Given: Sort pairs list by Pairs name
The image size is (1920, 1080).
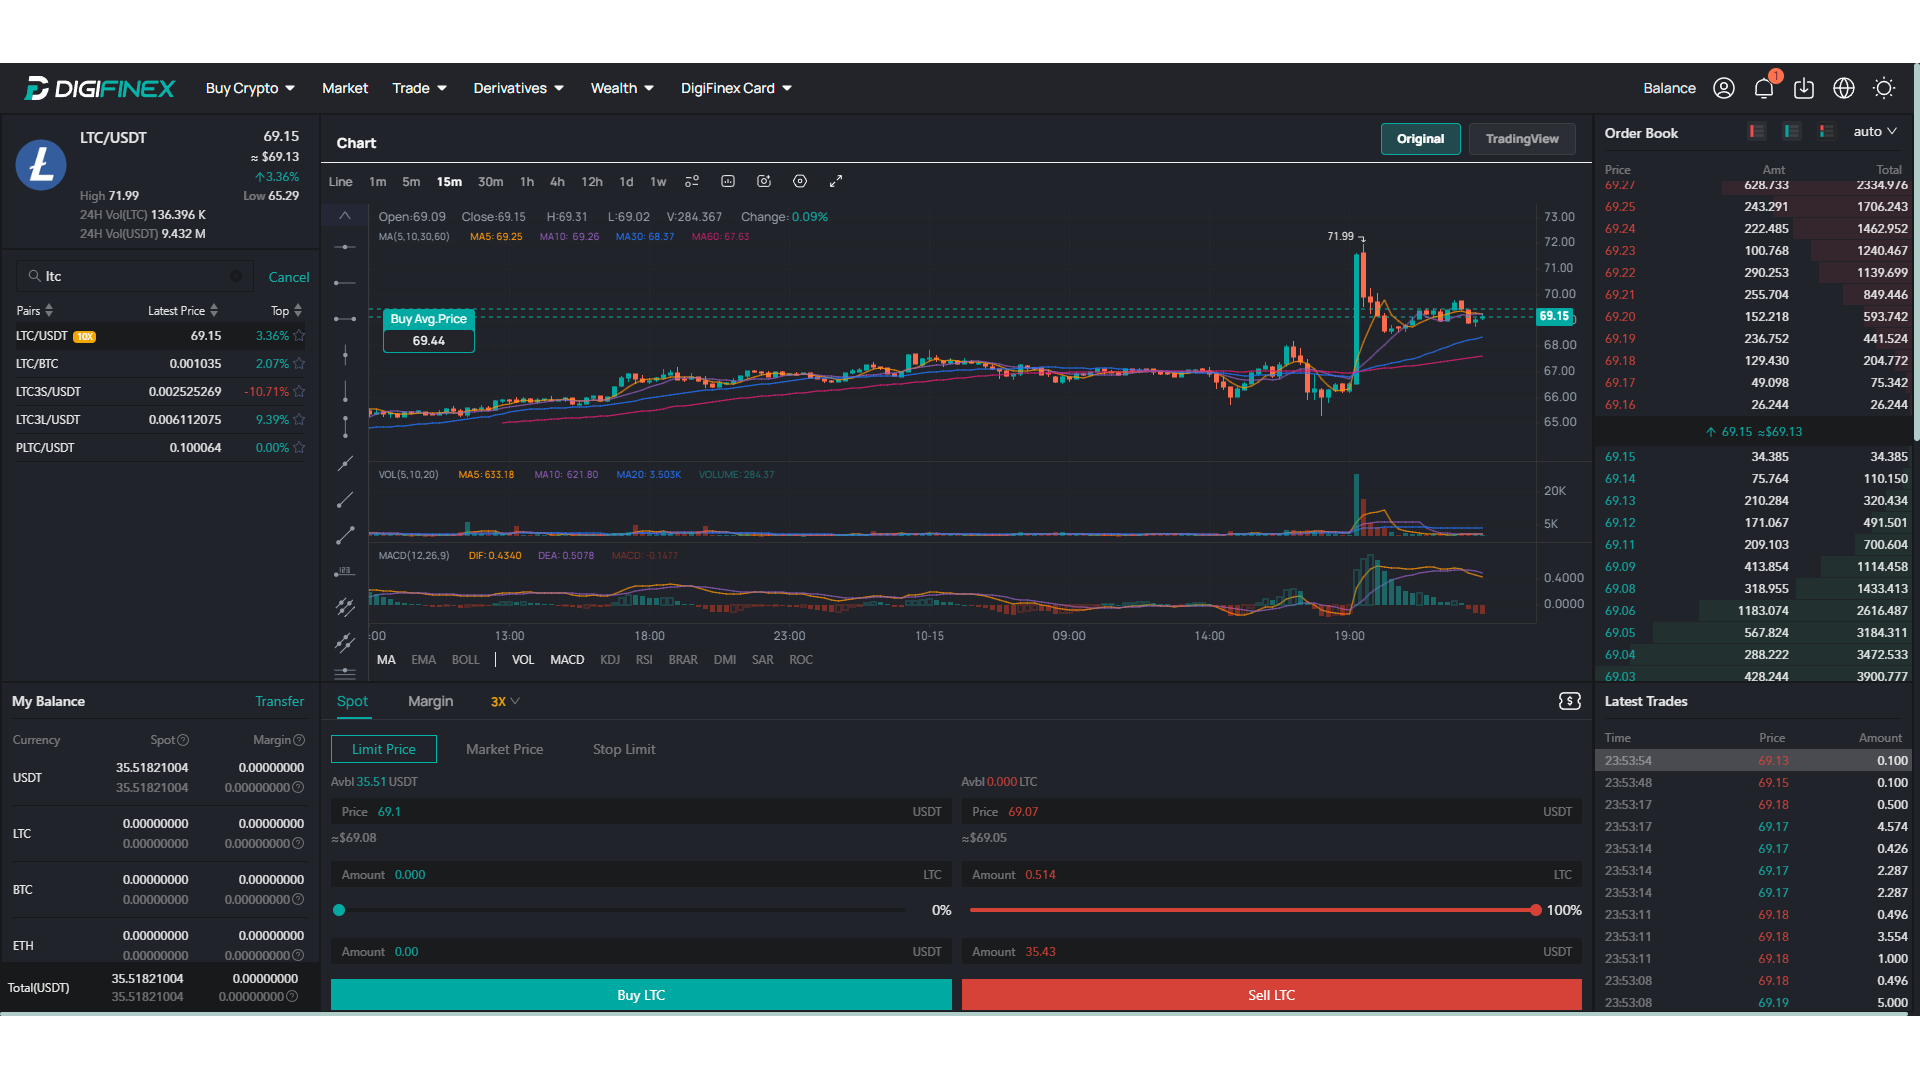Looking at the screenshot, I should click(x=35, y=311).
